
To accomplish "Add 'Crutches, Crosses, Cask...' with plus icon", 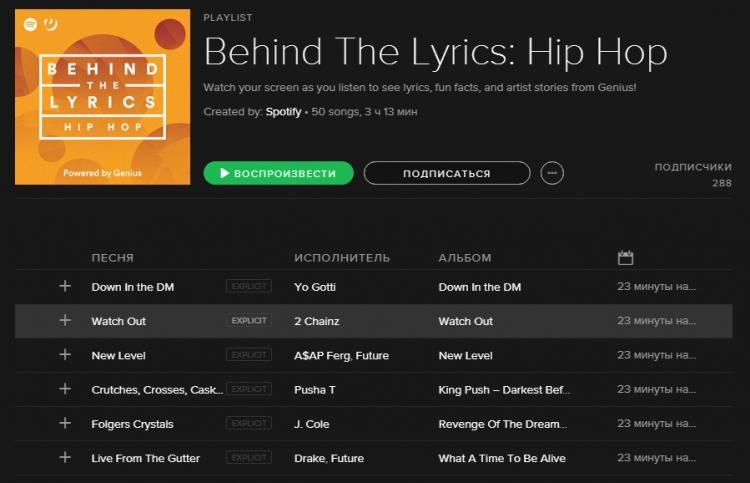I will click(x=65, y=389).
